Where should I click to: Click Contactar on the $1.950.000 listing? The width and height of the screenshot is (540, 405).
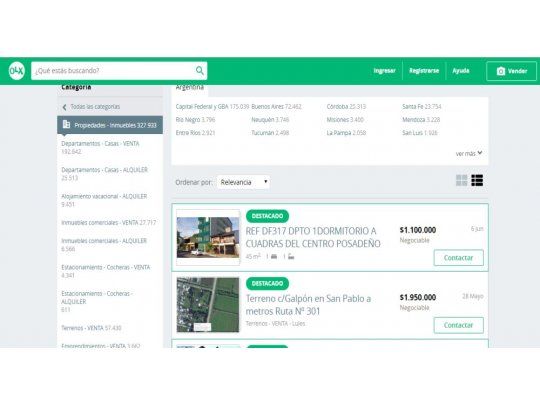pyautogui.click(x=458, y=325)
